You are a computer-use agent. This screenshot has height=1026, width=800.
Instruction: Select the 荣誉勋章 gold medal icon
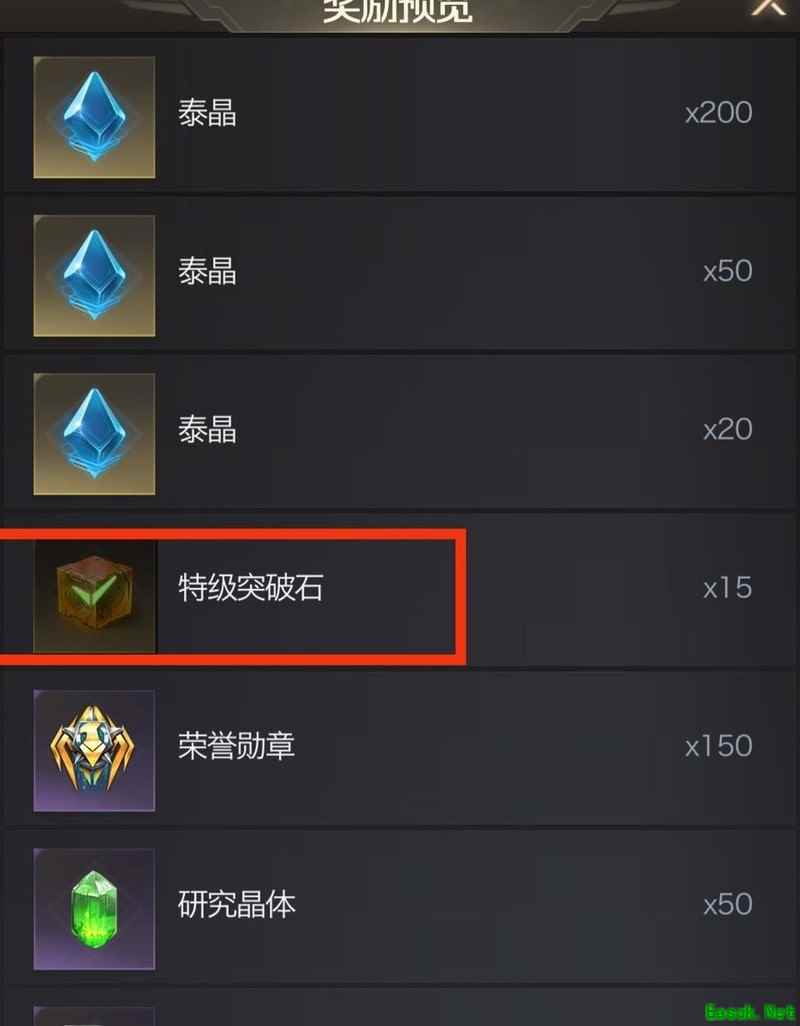tap(94, 751)
